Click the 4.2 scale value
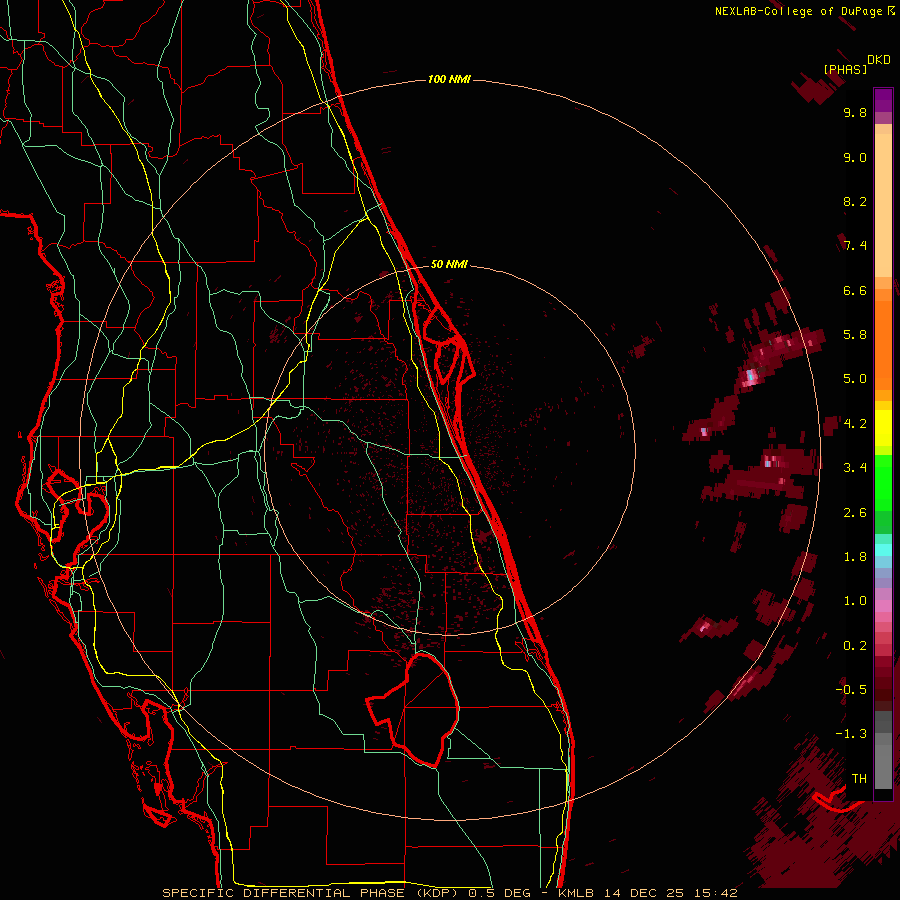900x900 pixels. point(855,424)
